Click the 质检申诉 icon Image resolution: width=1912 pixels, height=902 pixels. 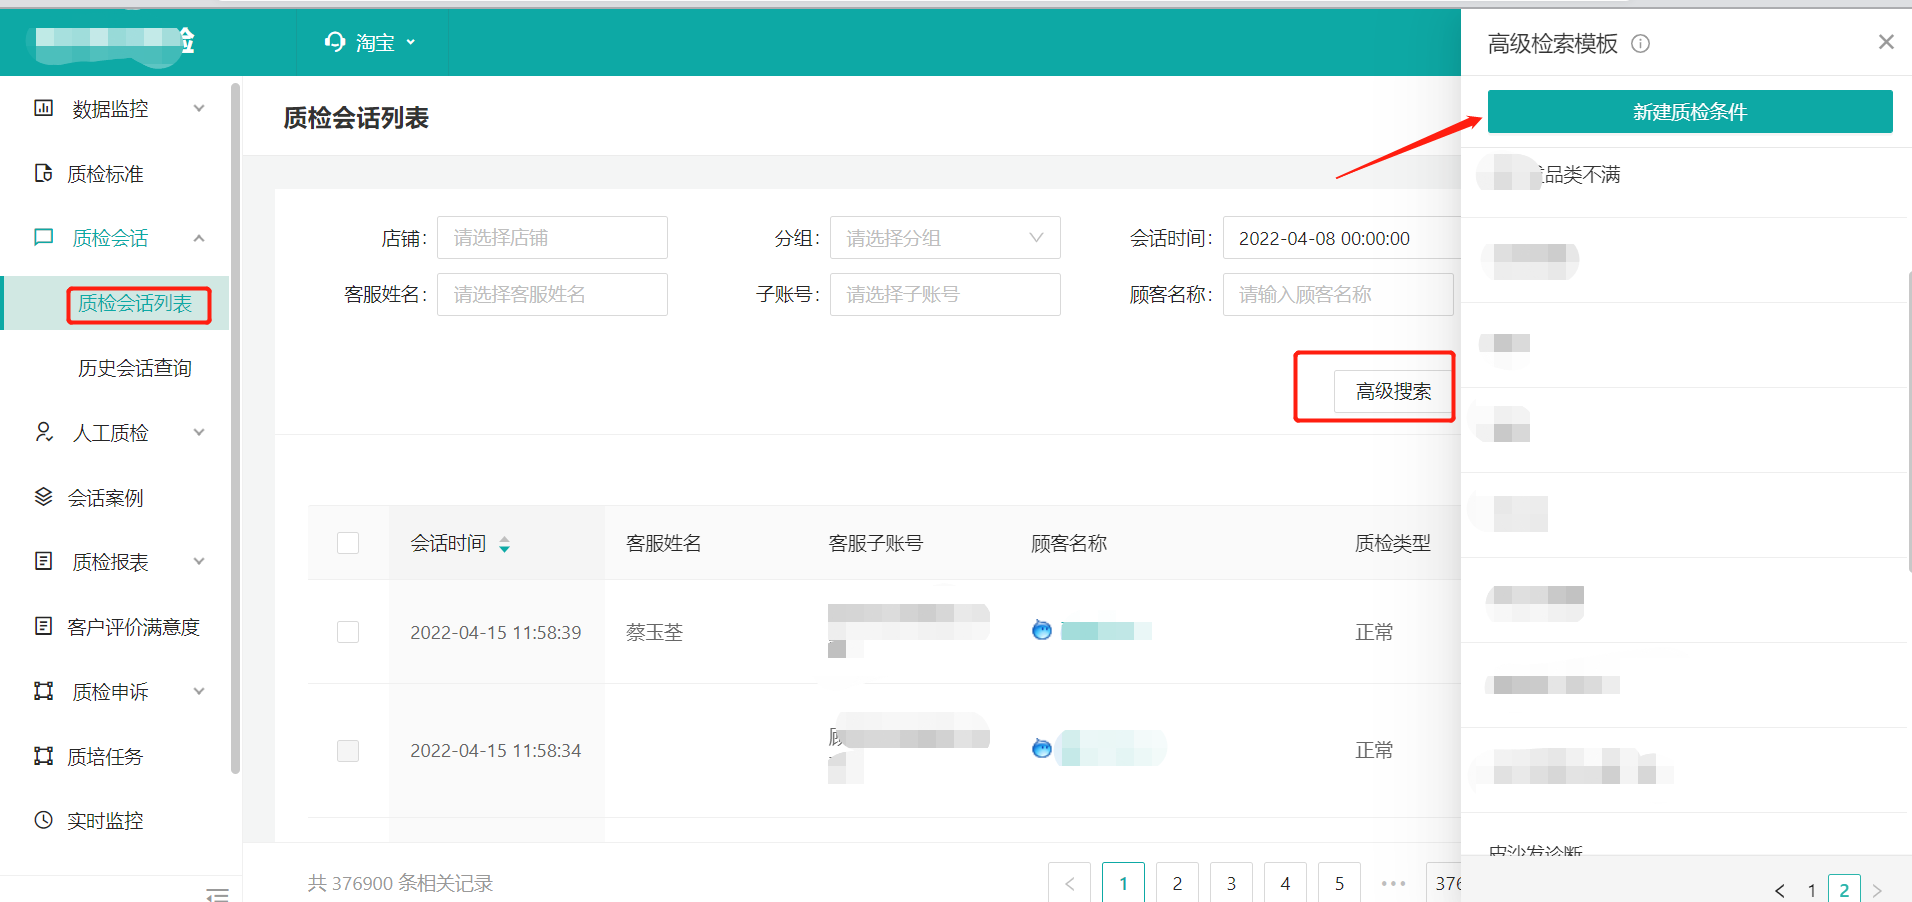click(43, 691)
